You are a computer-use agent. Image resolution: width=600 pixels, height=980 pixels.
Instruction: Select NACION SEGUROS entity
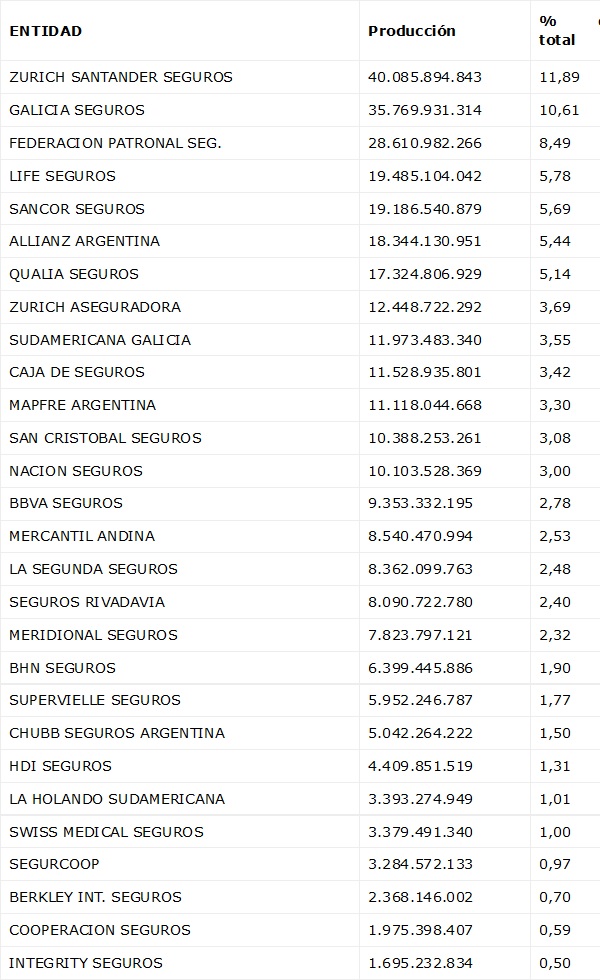coord(76,471)
